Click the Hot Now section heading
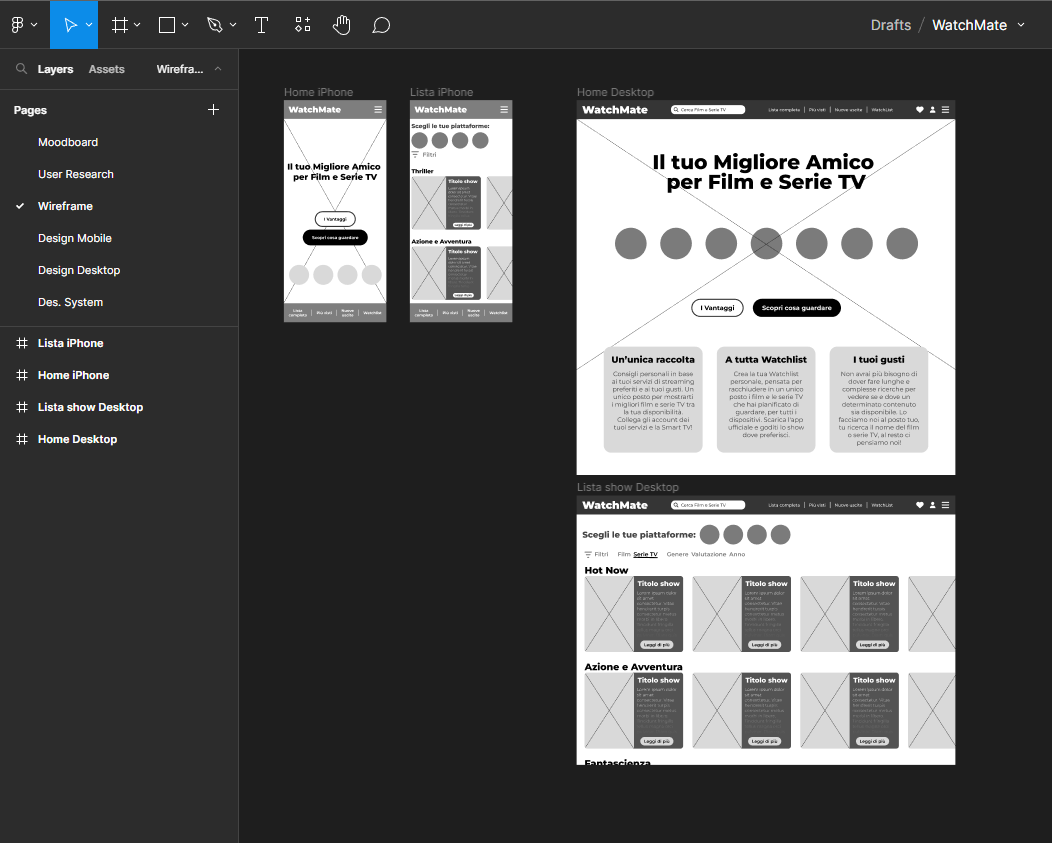This screenshot has width=1052, height=843. click(606, 570)
